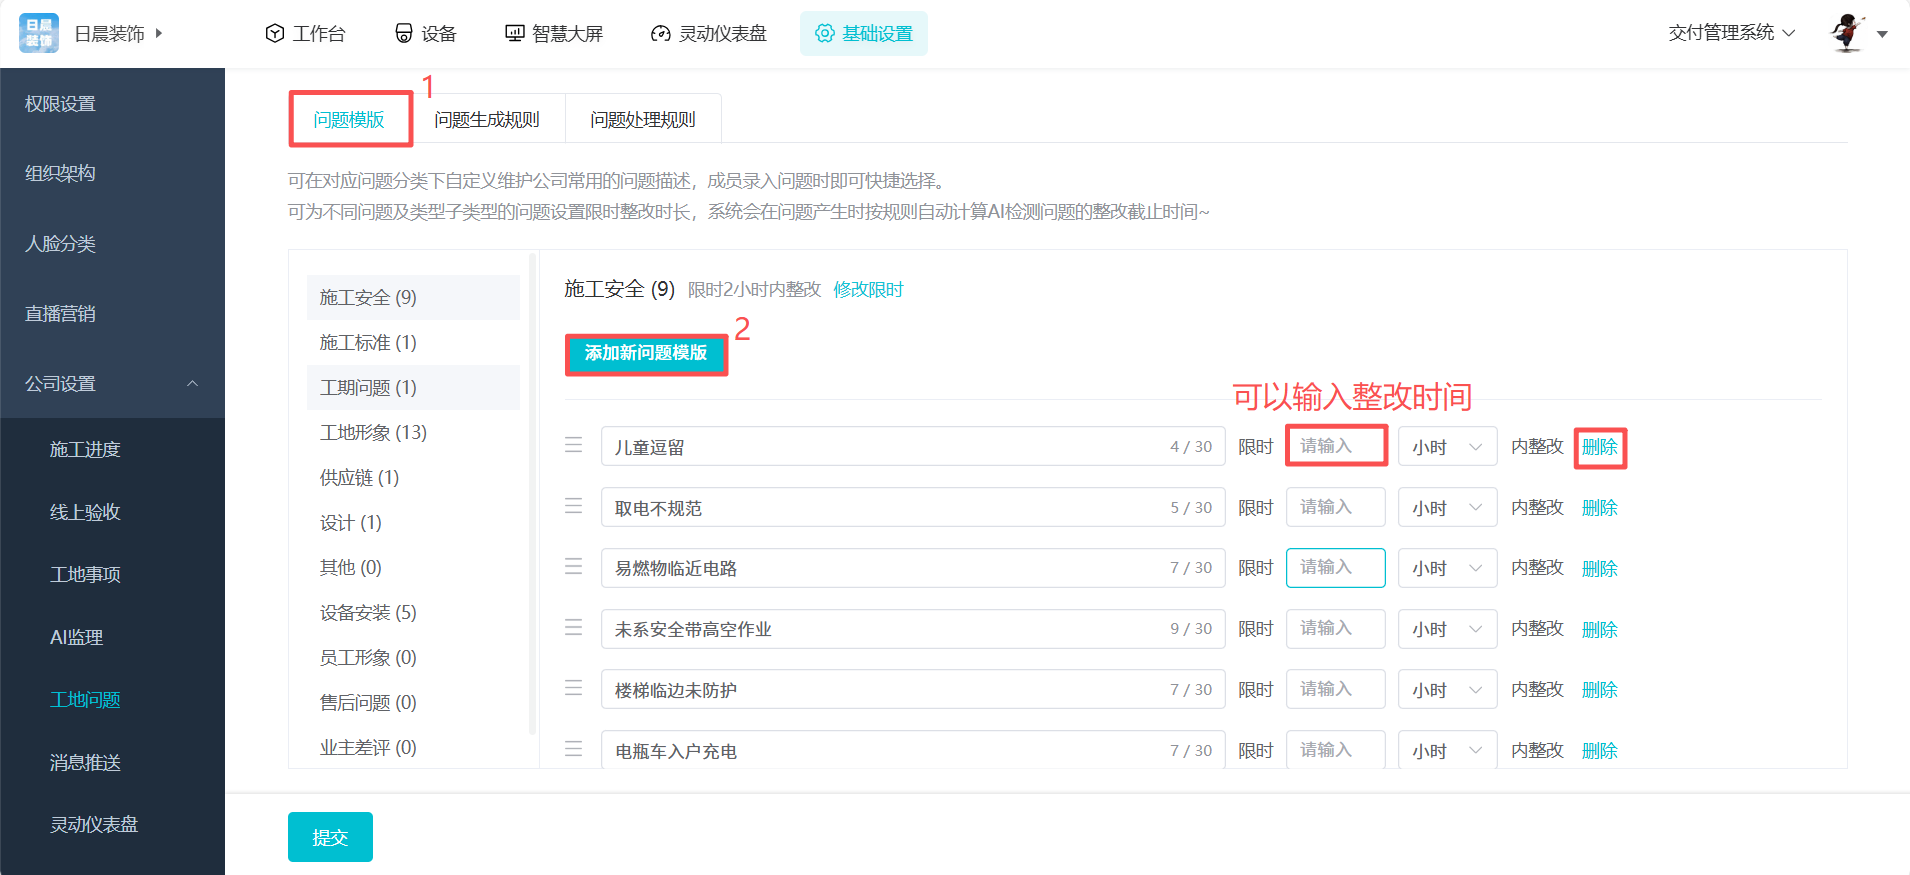Expand the 交付管理系统 system dropdown
This screenshot has height=875, width=1910.
(1731, 33)
